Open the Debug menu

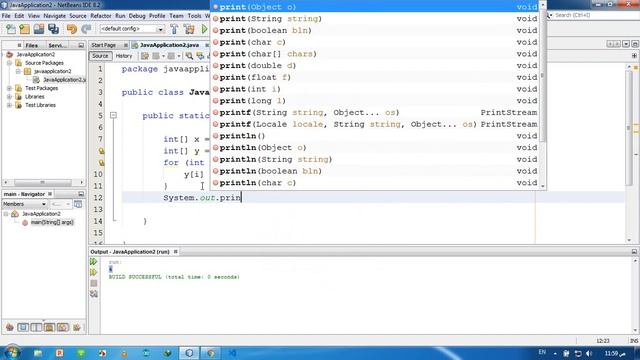click(137, 16)
